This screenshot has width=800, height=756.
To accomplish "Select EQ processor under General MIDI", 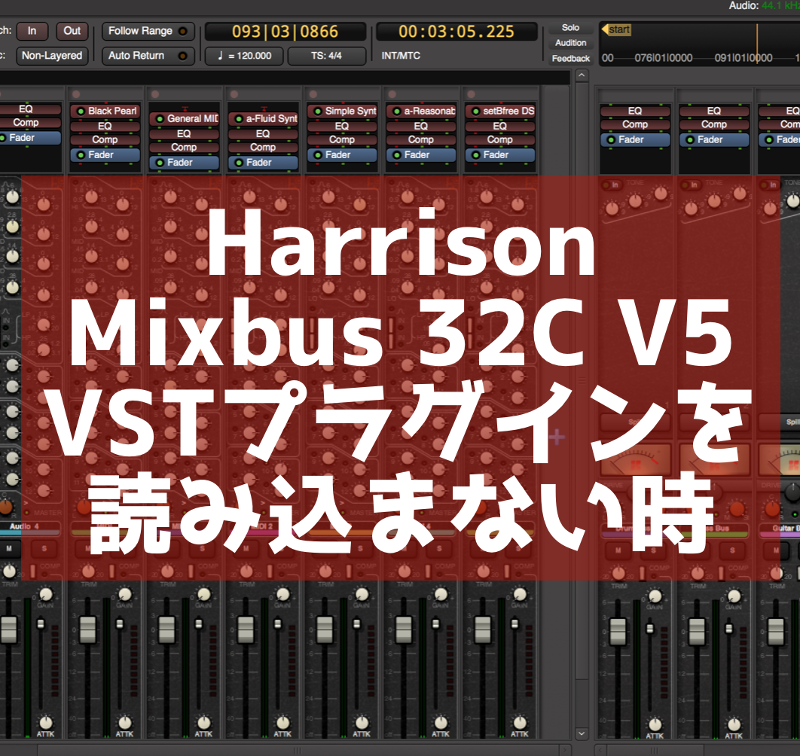I will click(184, 134).
